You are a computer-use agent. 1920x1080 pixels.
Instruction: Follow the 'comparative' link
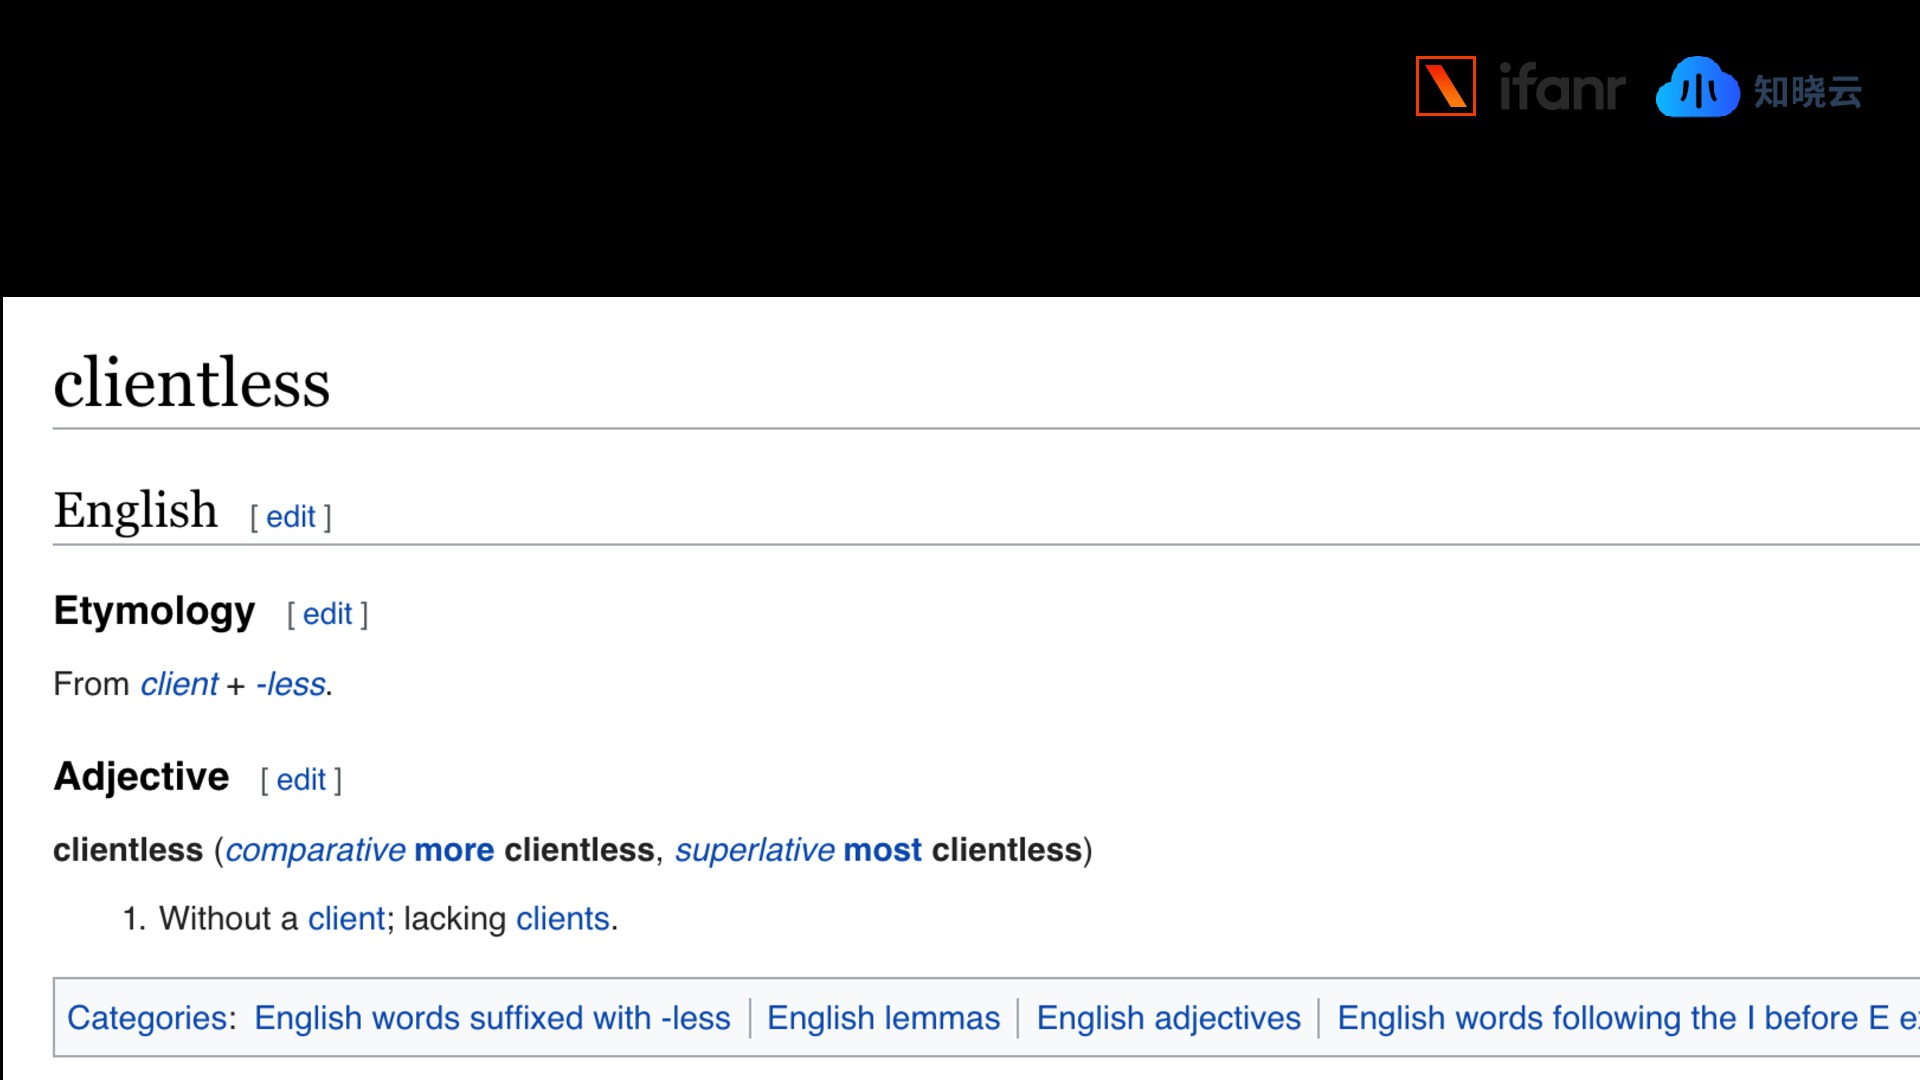click(316, 850)
